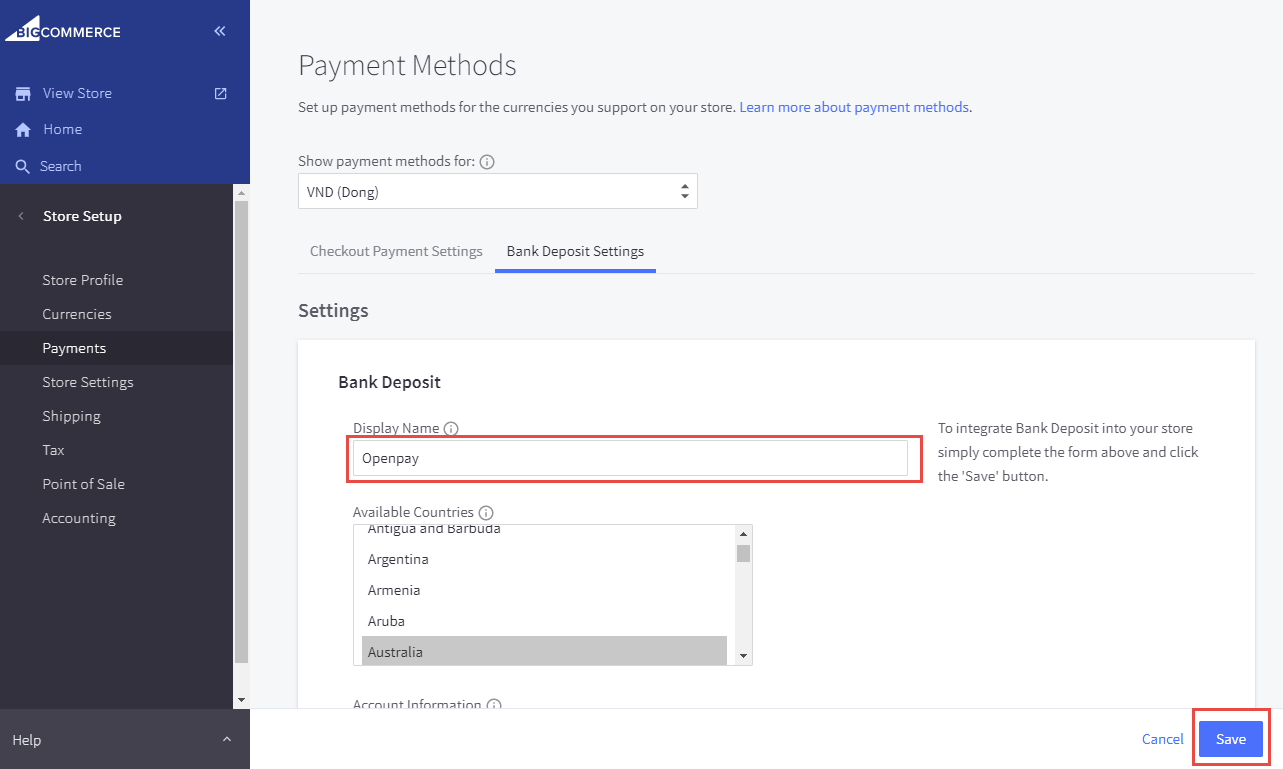Expand the Help menu chevron

coord(227,740)
